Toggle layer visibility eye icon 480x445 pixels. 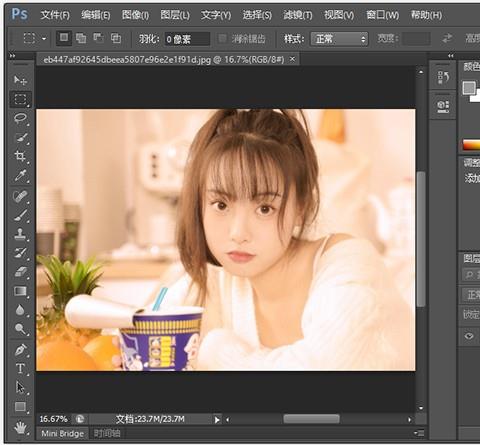point(469,336)
